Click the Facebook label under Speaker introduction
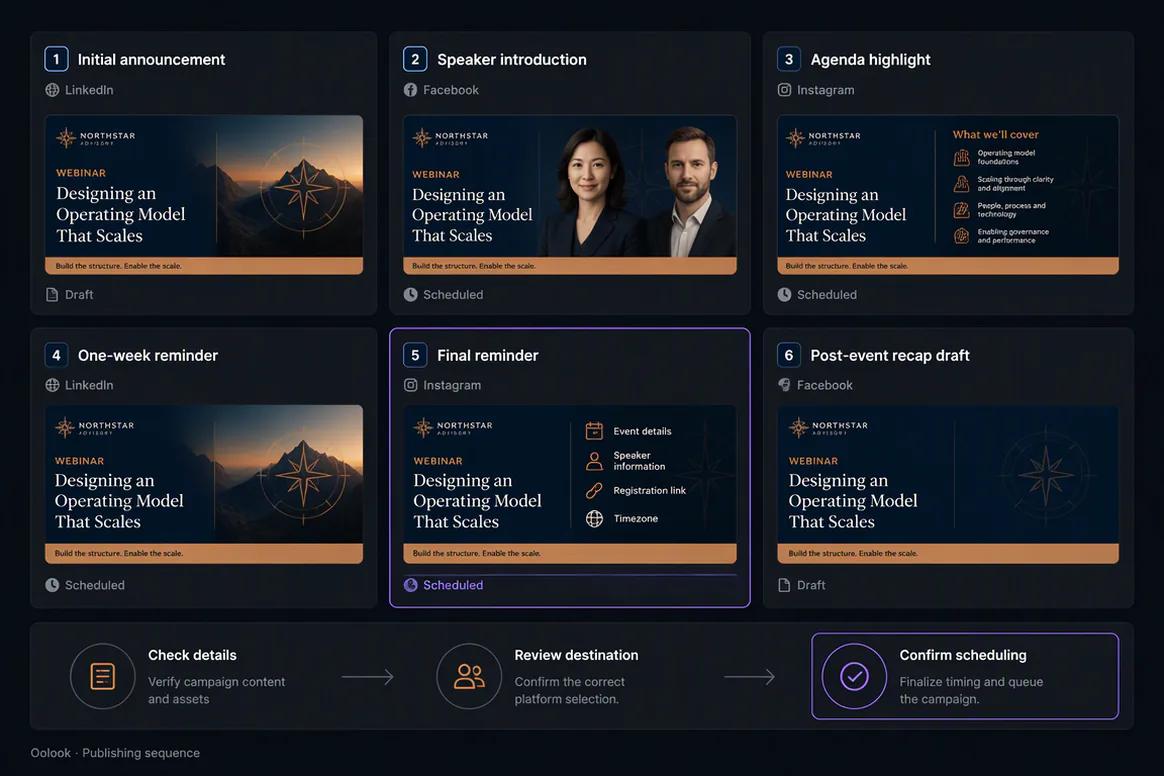Image resolution: width=1164 pixels, height=776 pixels. (451, 90)
